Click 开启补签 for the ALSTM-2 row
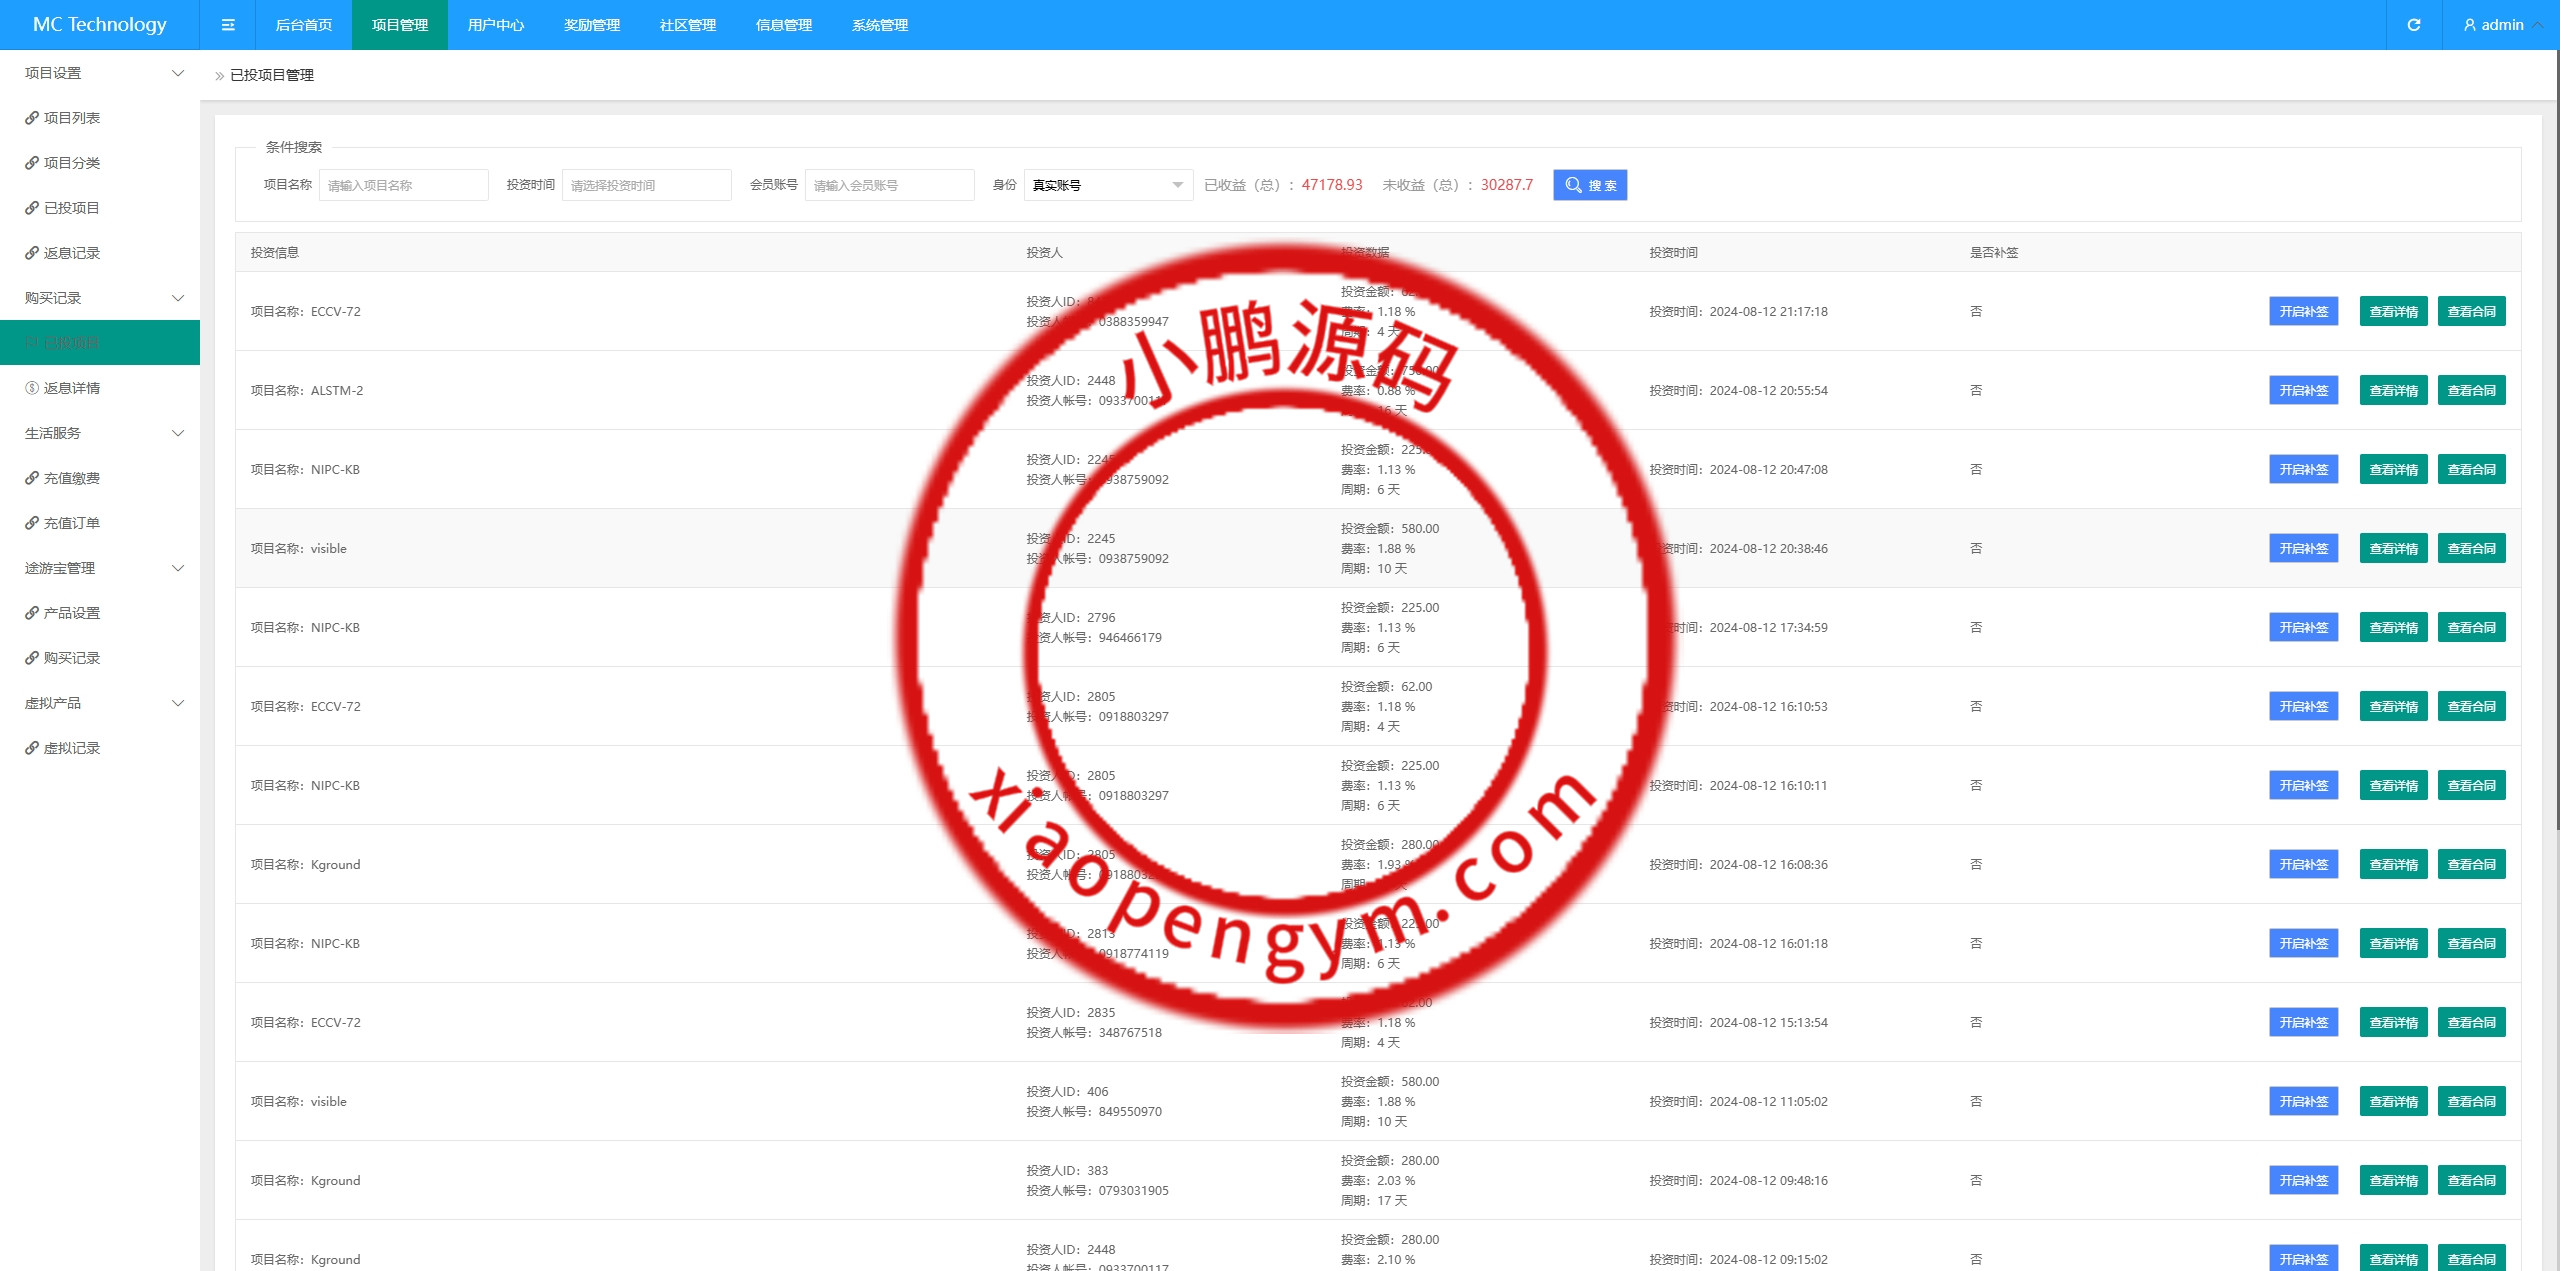This screenshot has height=1271, width=2560. (x=2302, y=391)
